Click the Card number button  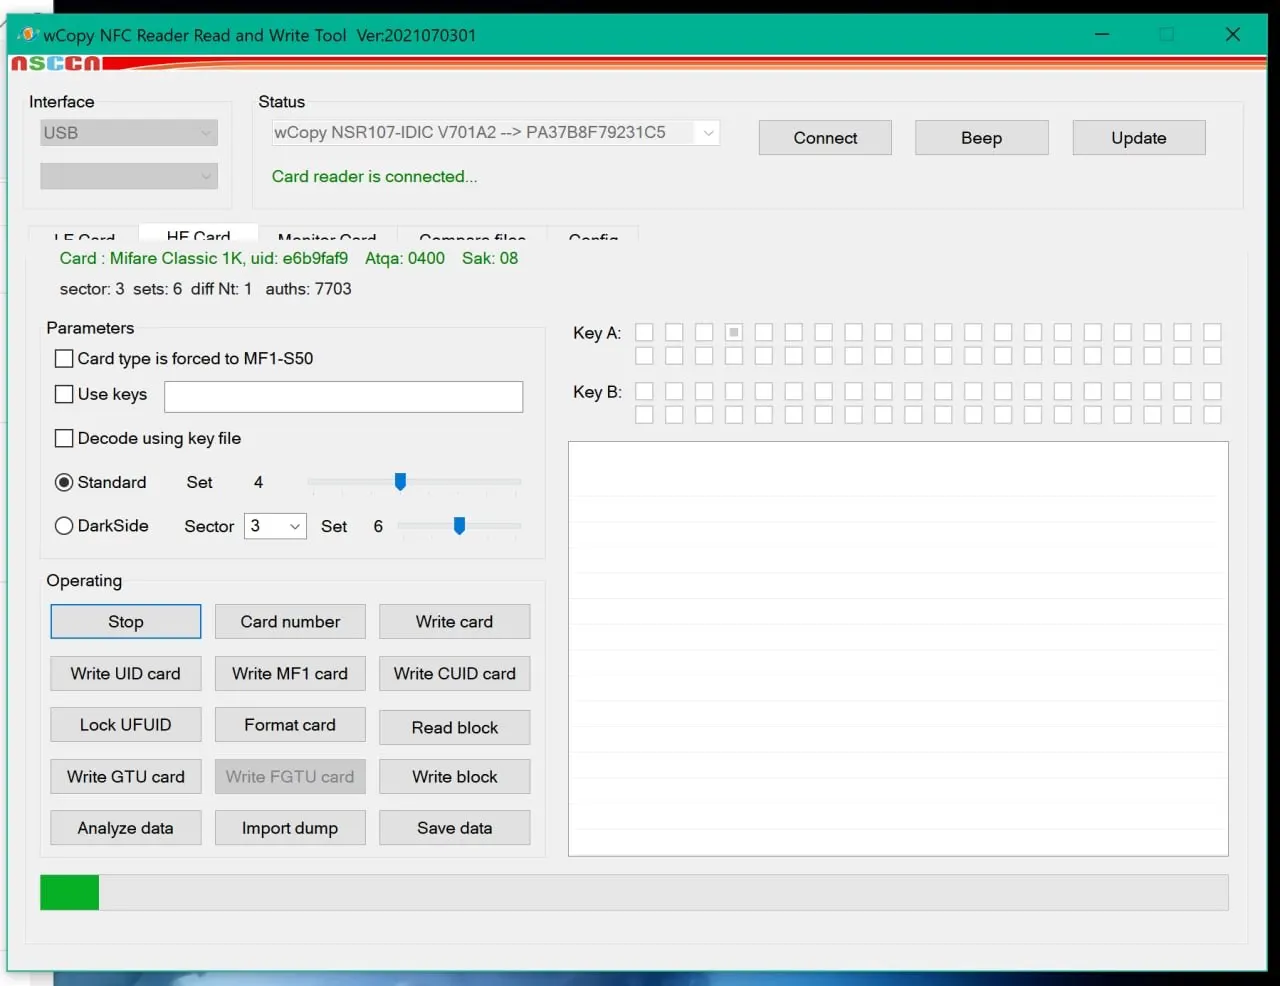290,622
